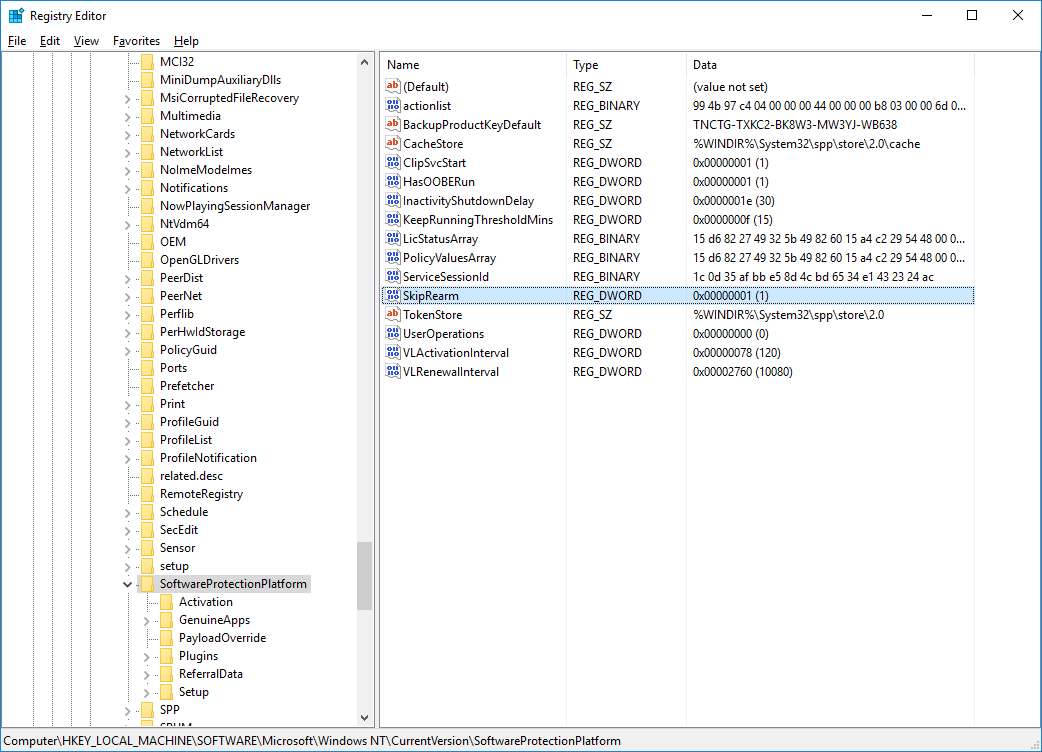Click the VLRenewalInterval data 0x00002760 (10080)

(x=742, y=372)
